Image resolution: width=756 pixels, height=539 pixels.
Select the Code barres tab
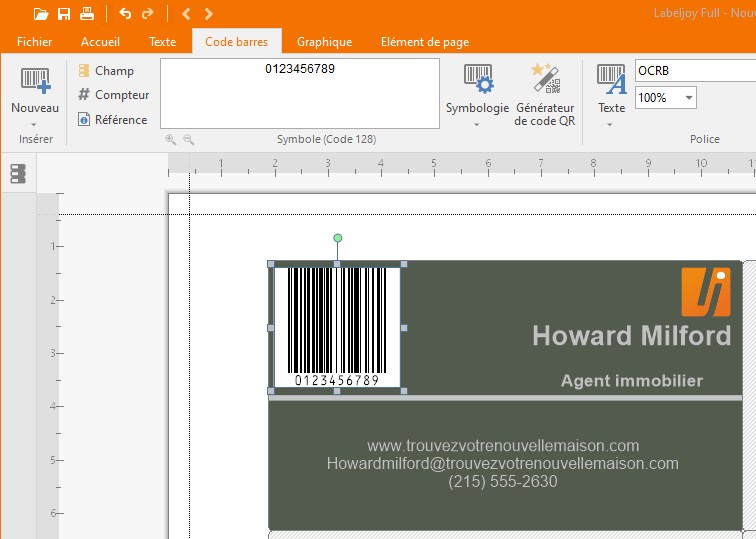(x=237, y=42)
